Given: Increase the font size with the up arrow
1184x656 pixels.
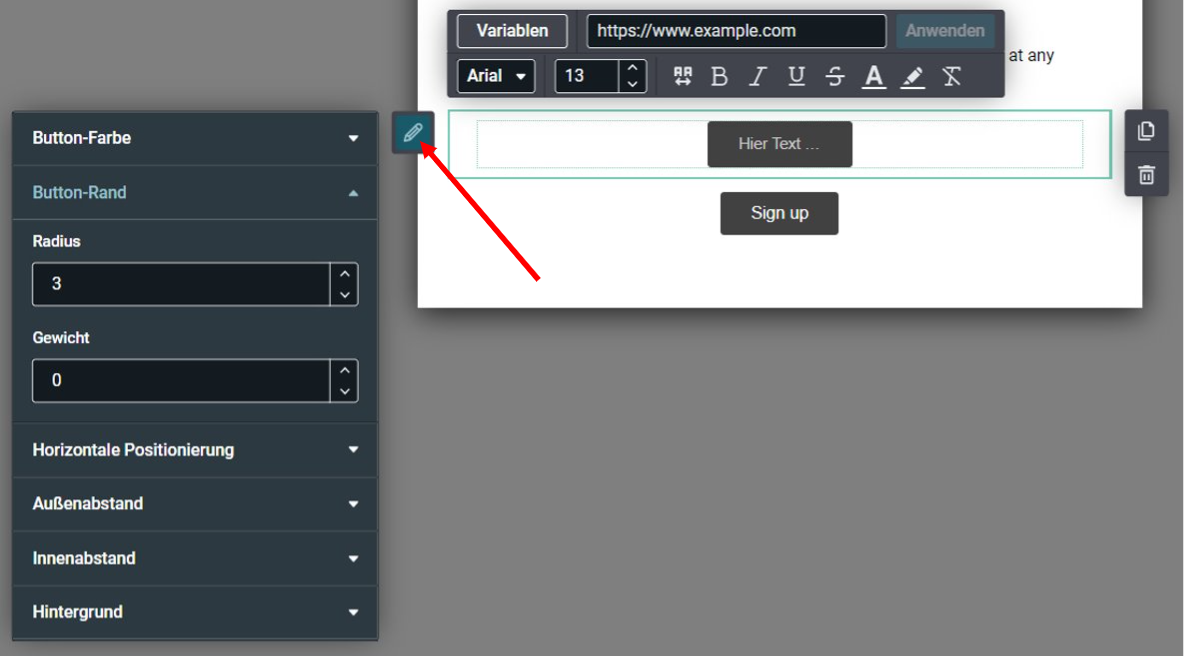Looking at the screenshot, I should click(633, 68).
